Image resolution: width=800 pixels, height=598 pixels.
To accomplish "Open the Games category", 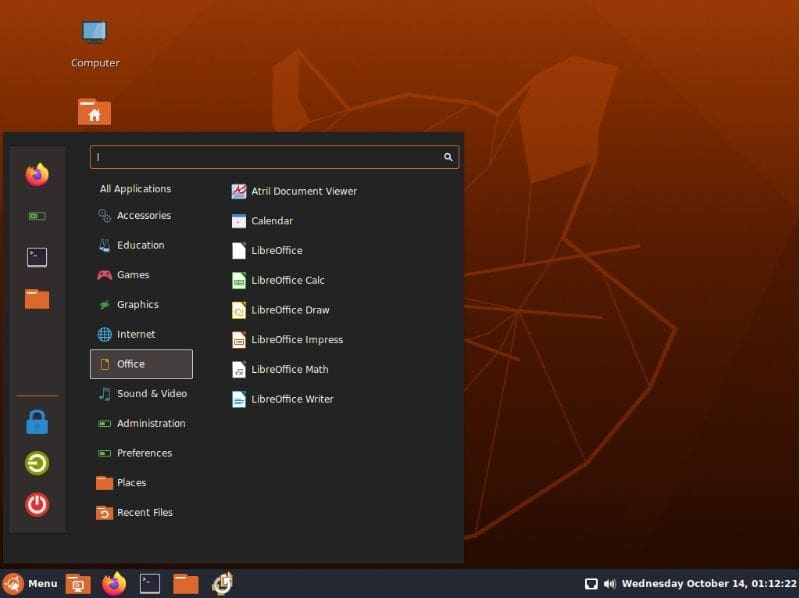I will [141, 275].
